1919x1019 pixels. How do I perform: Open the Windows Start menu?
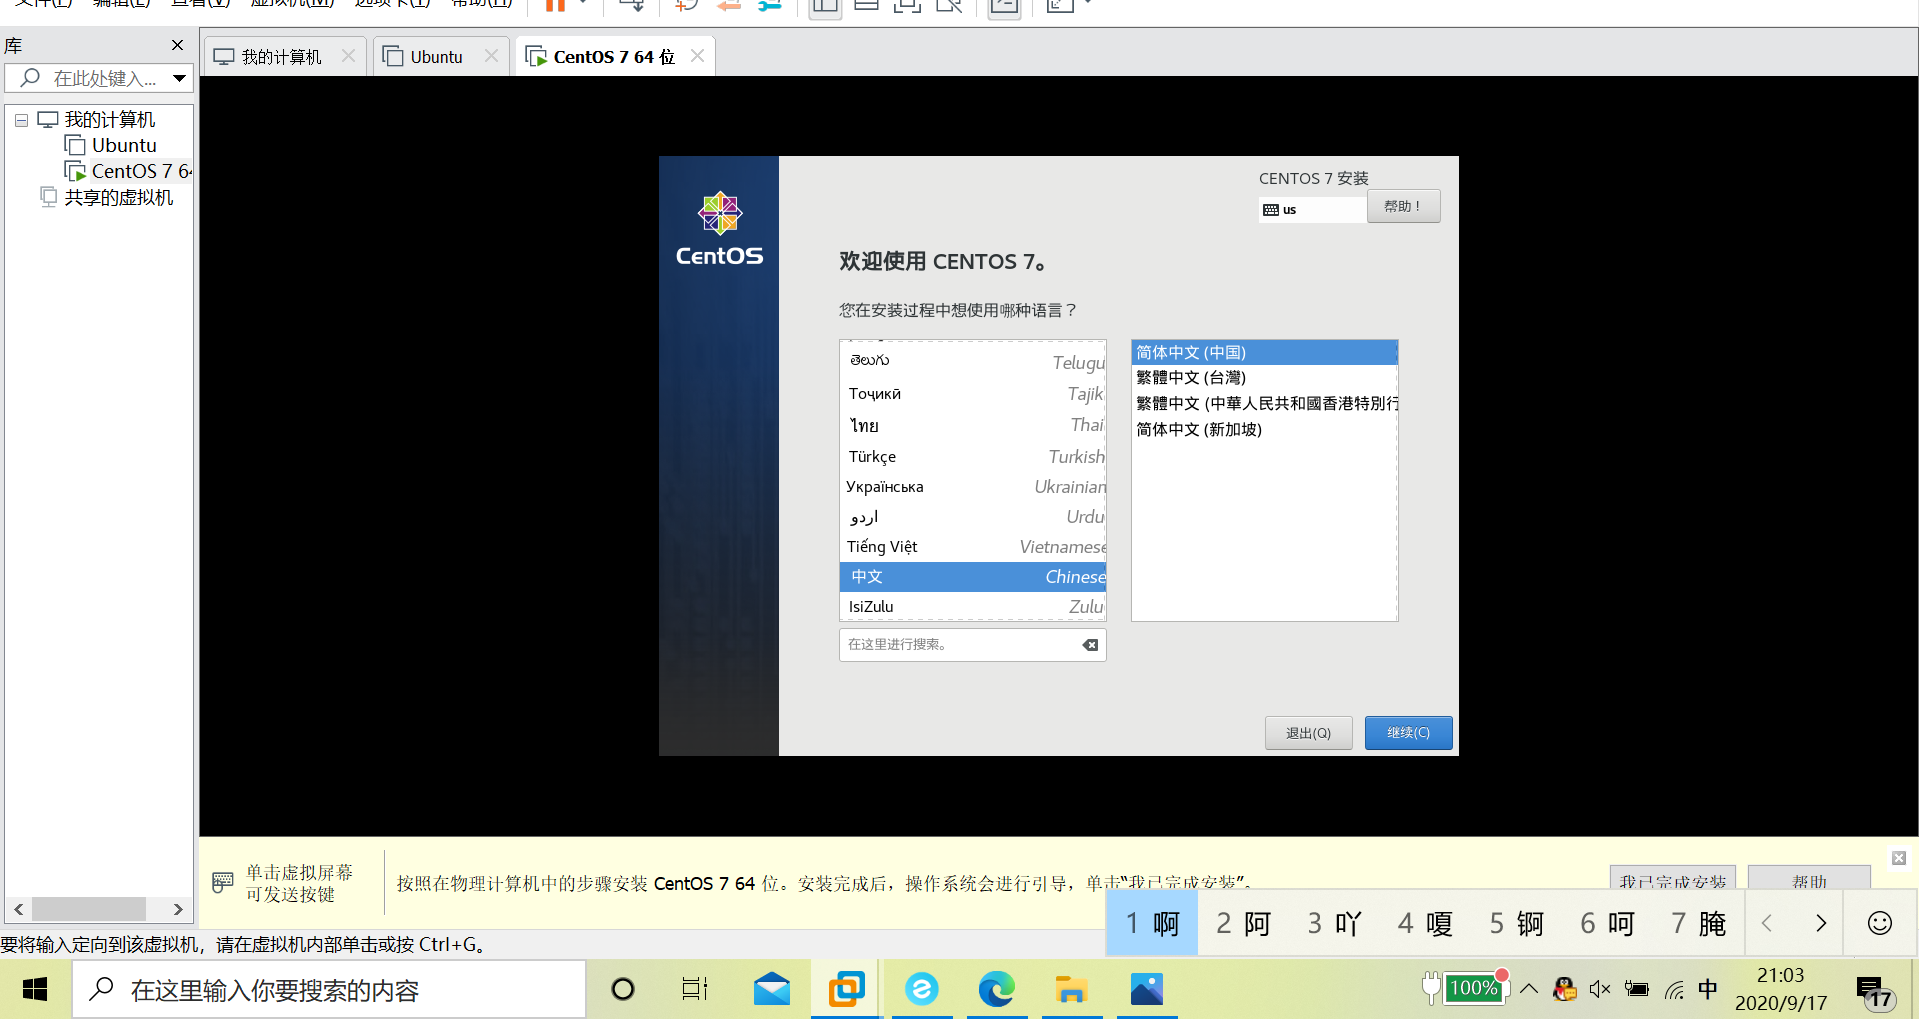tap(35, 990)
